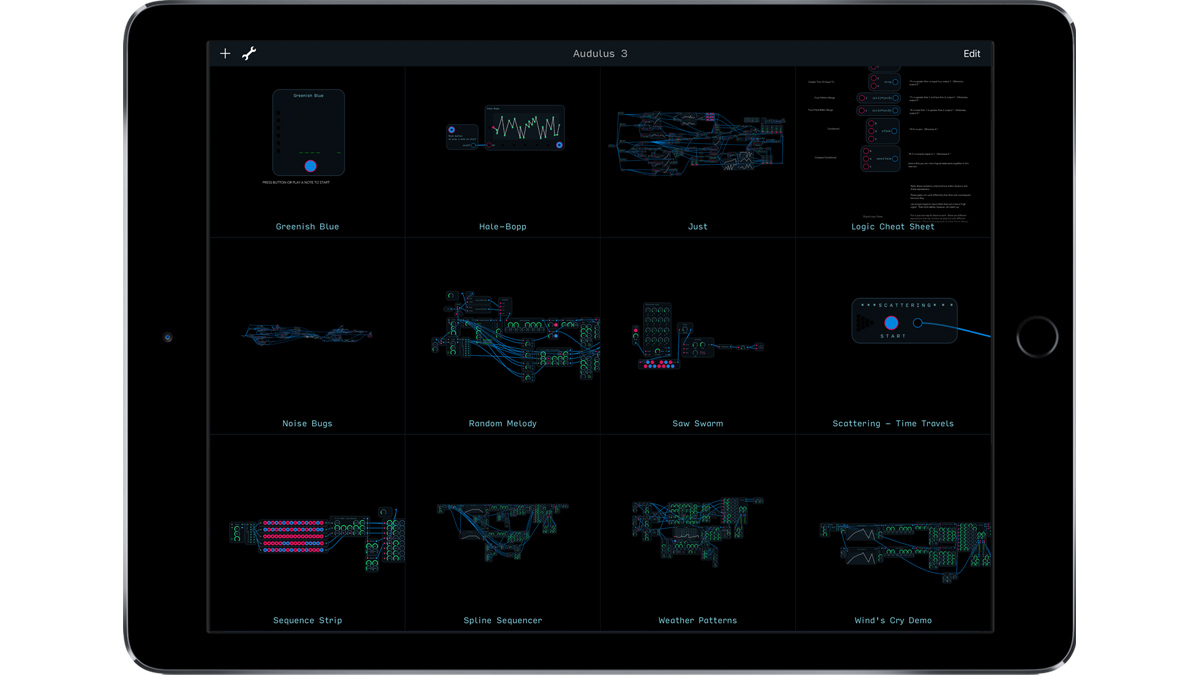Open the Spline Sequencer patch thumbnail
The width and height of the screenshot is (1200, 675).
504,531
